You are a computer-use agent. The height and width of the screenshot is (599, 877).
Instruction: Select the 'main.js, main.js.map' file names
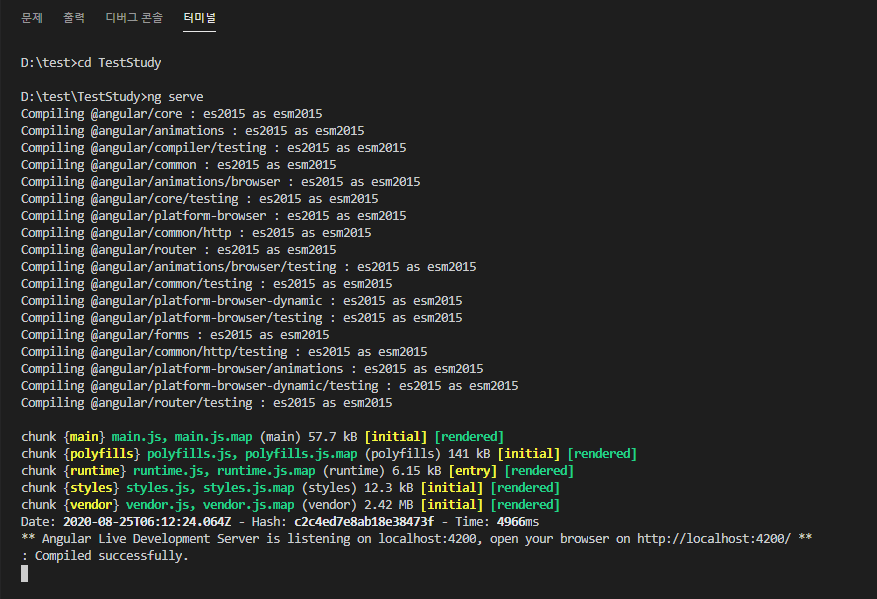tap(182, 437)
